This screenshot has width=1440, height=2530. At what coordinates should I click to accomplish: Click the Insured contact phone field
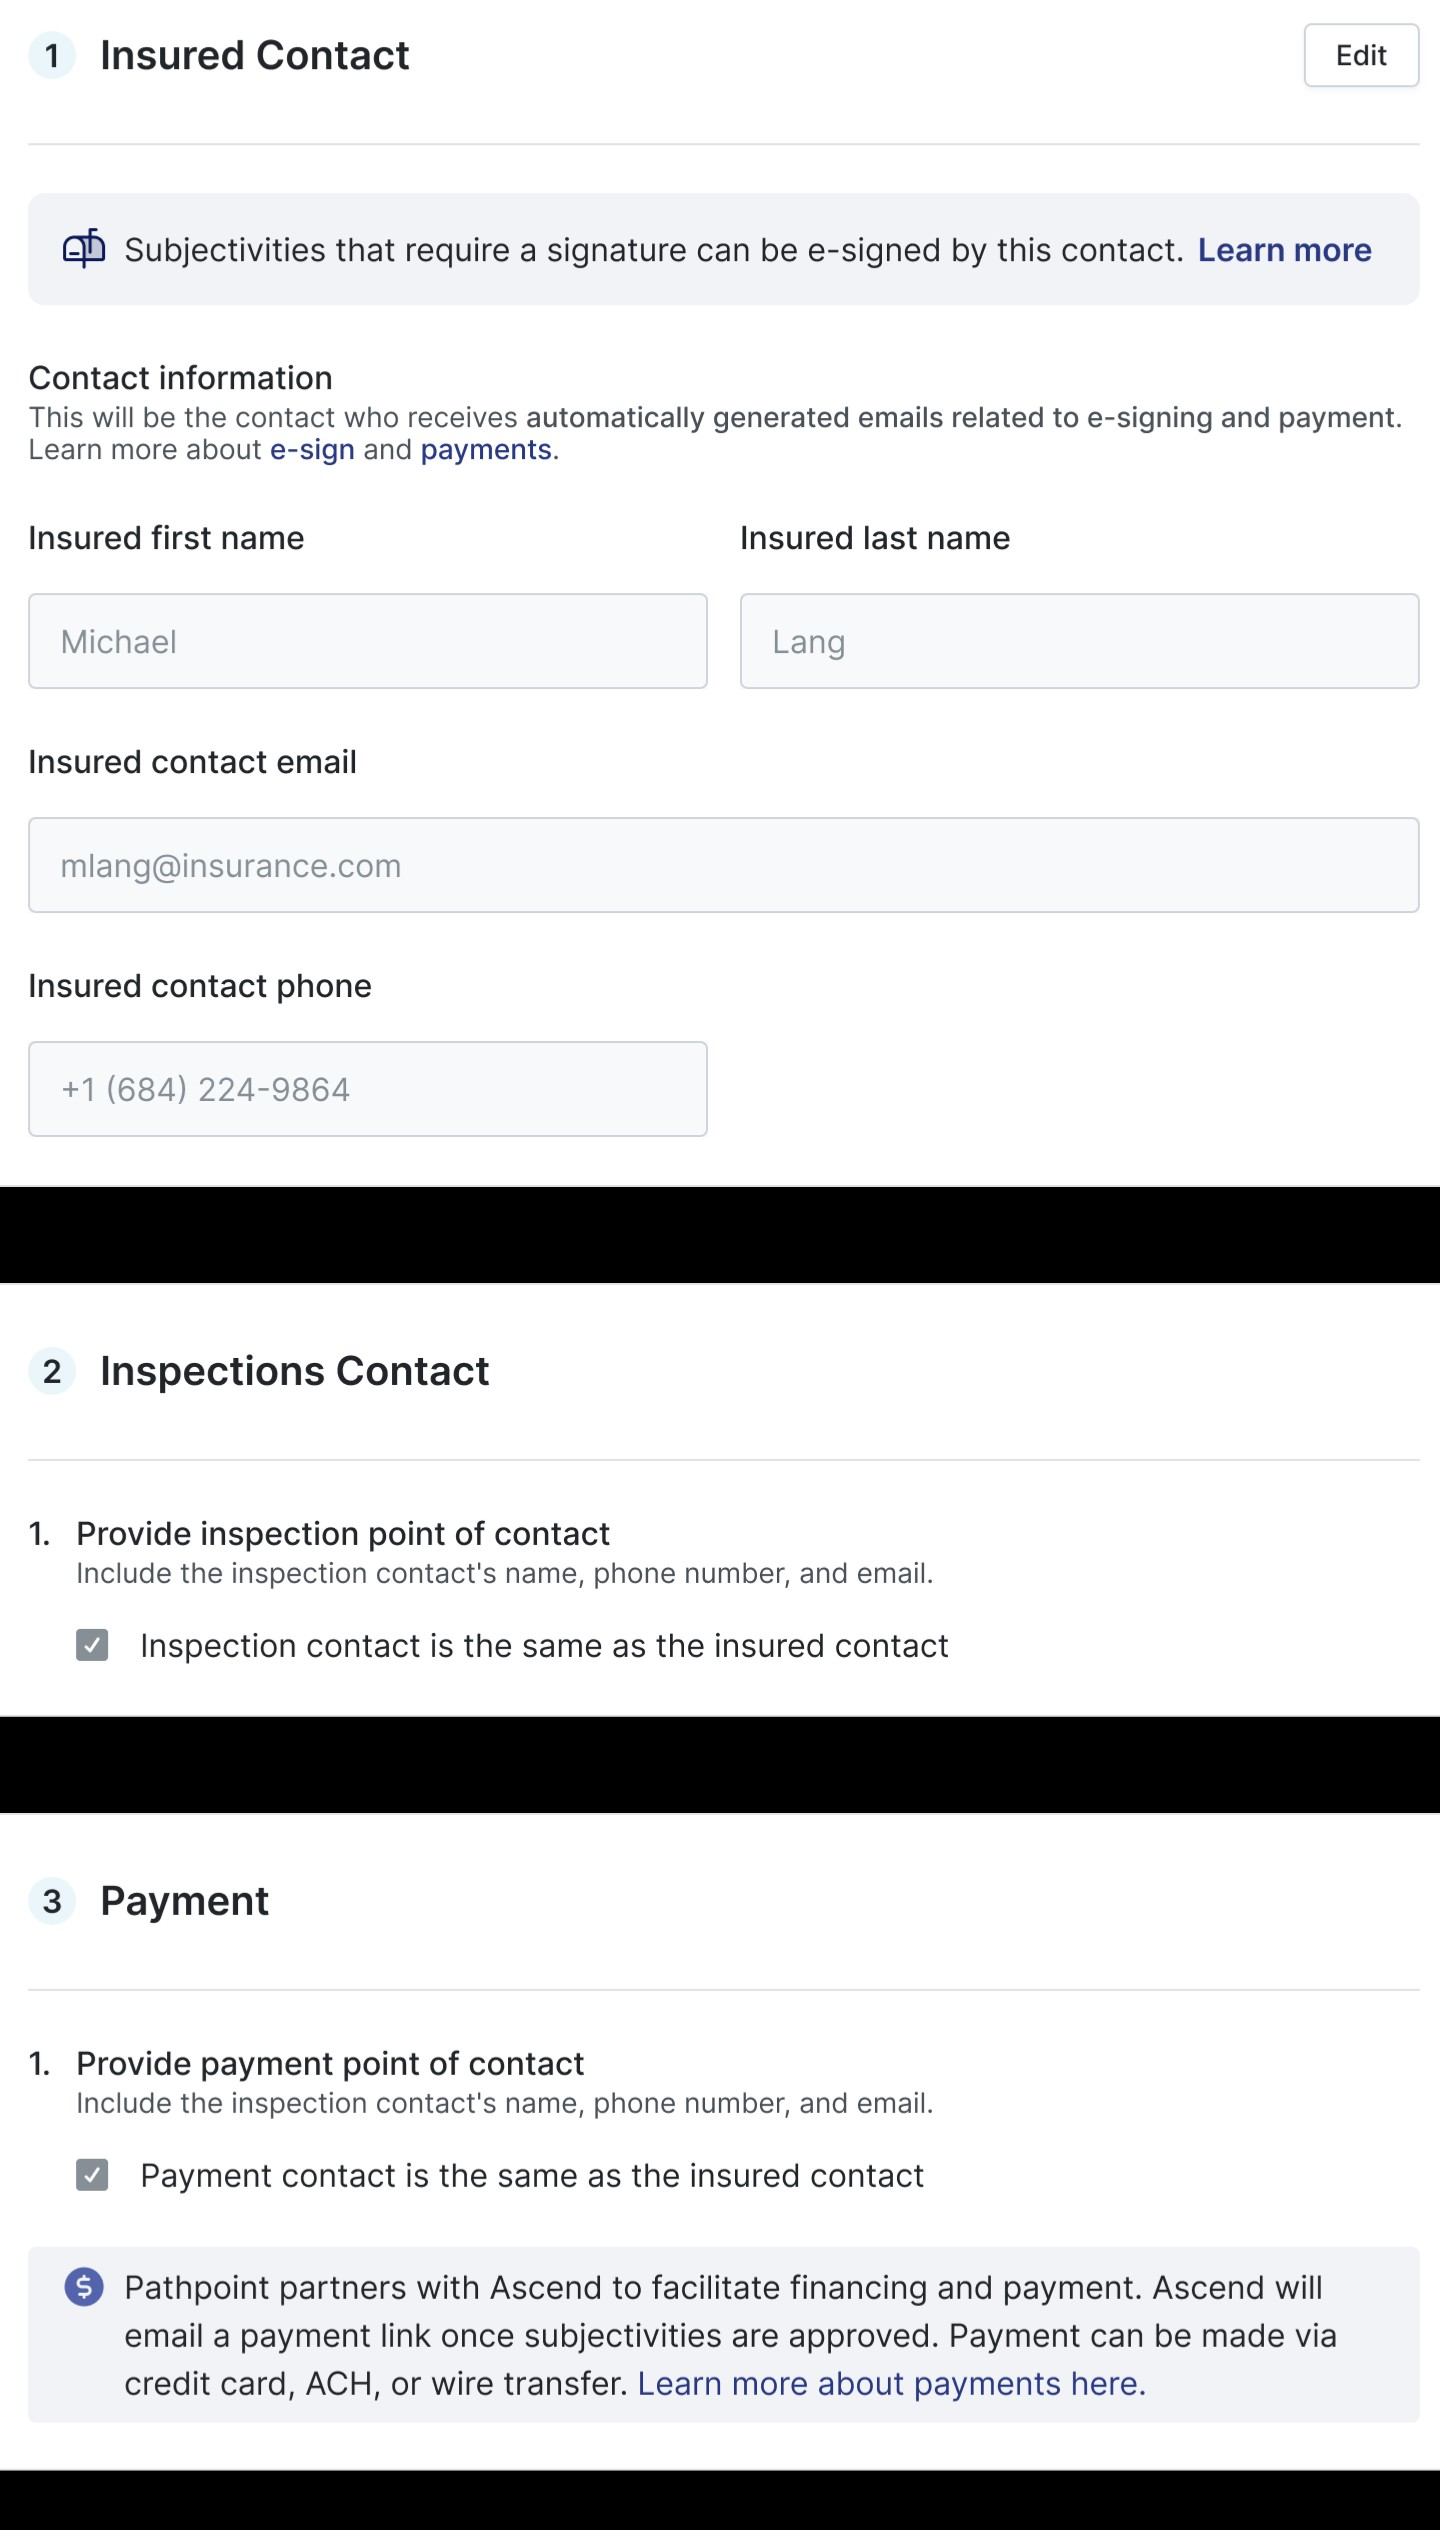[x=368, y=1089]
